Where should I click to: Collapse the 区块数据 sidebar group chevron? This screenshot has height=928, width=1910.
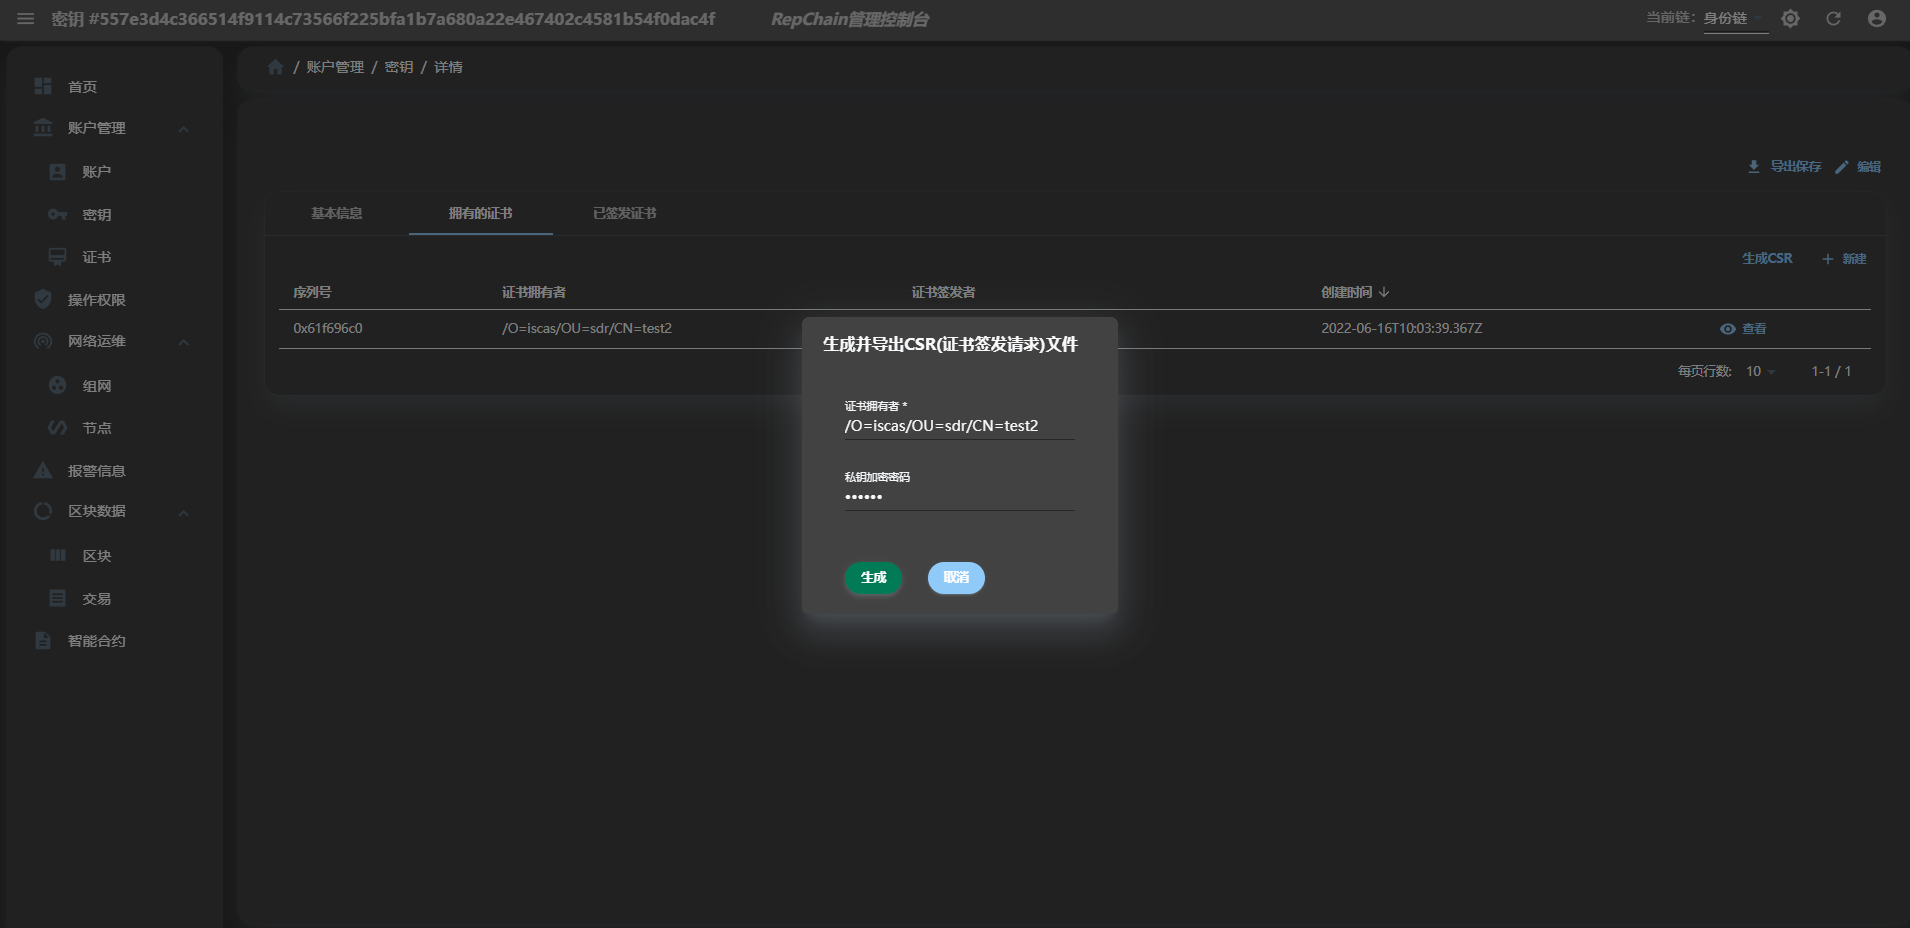(x=184, y=513)
